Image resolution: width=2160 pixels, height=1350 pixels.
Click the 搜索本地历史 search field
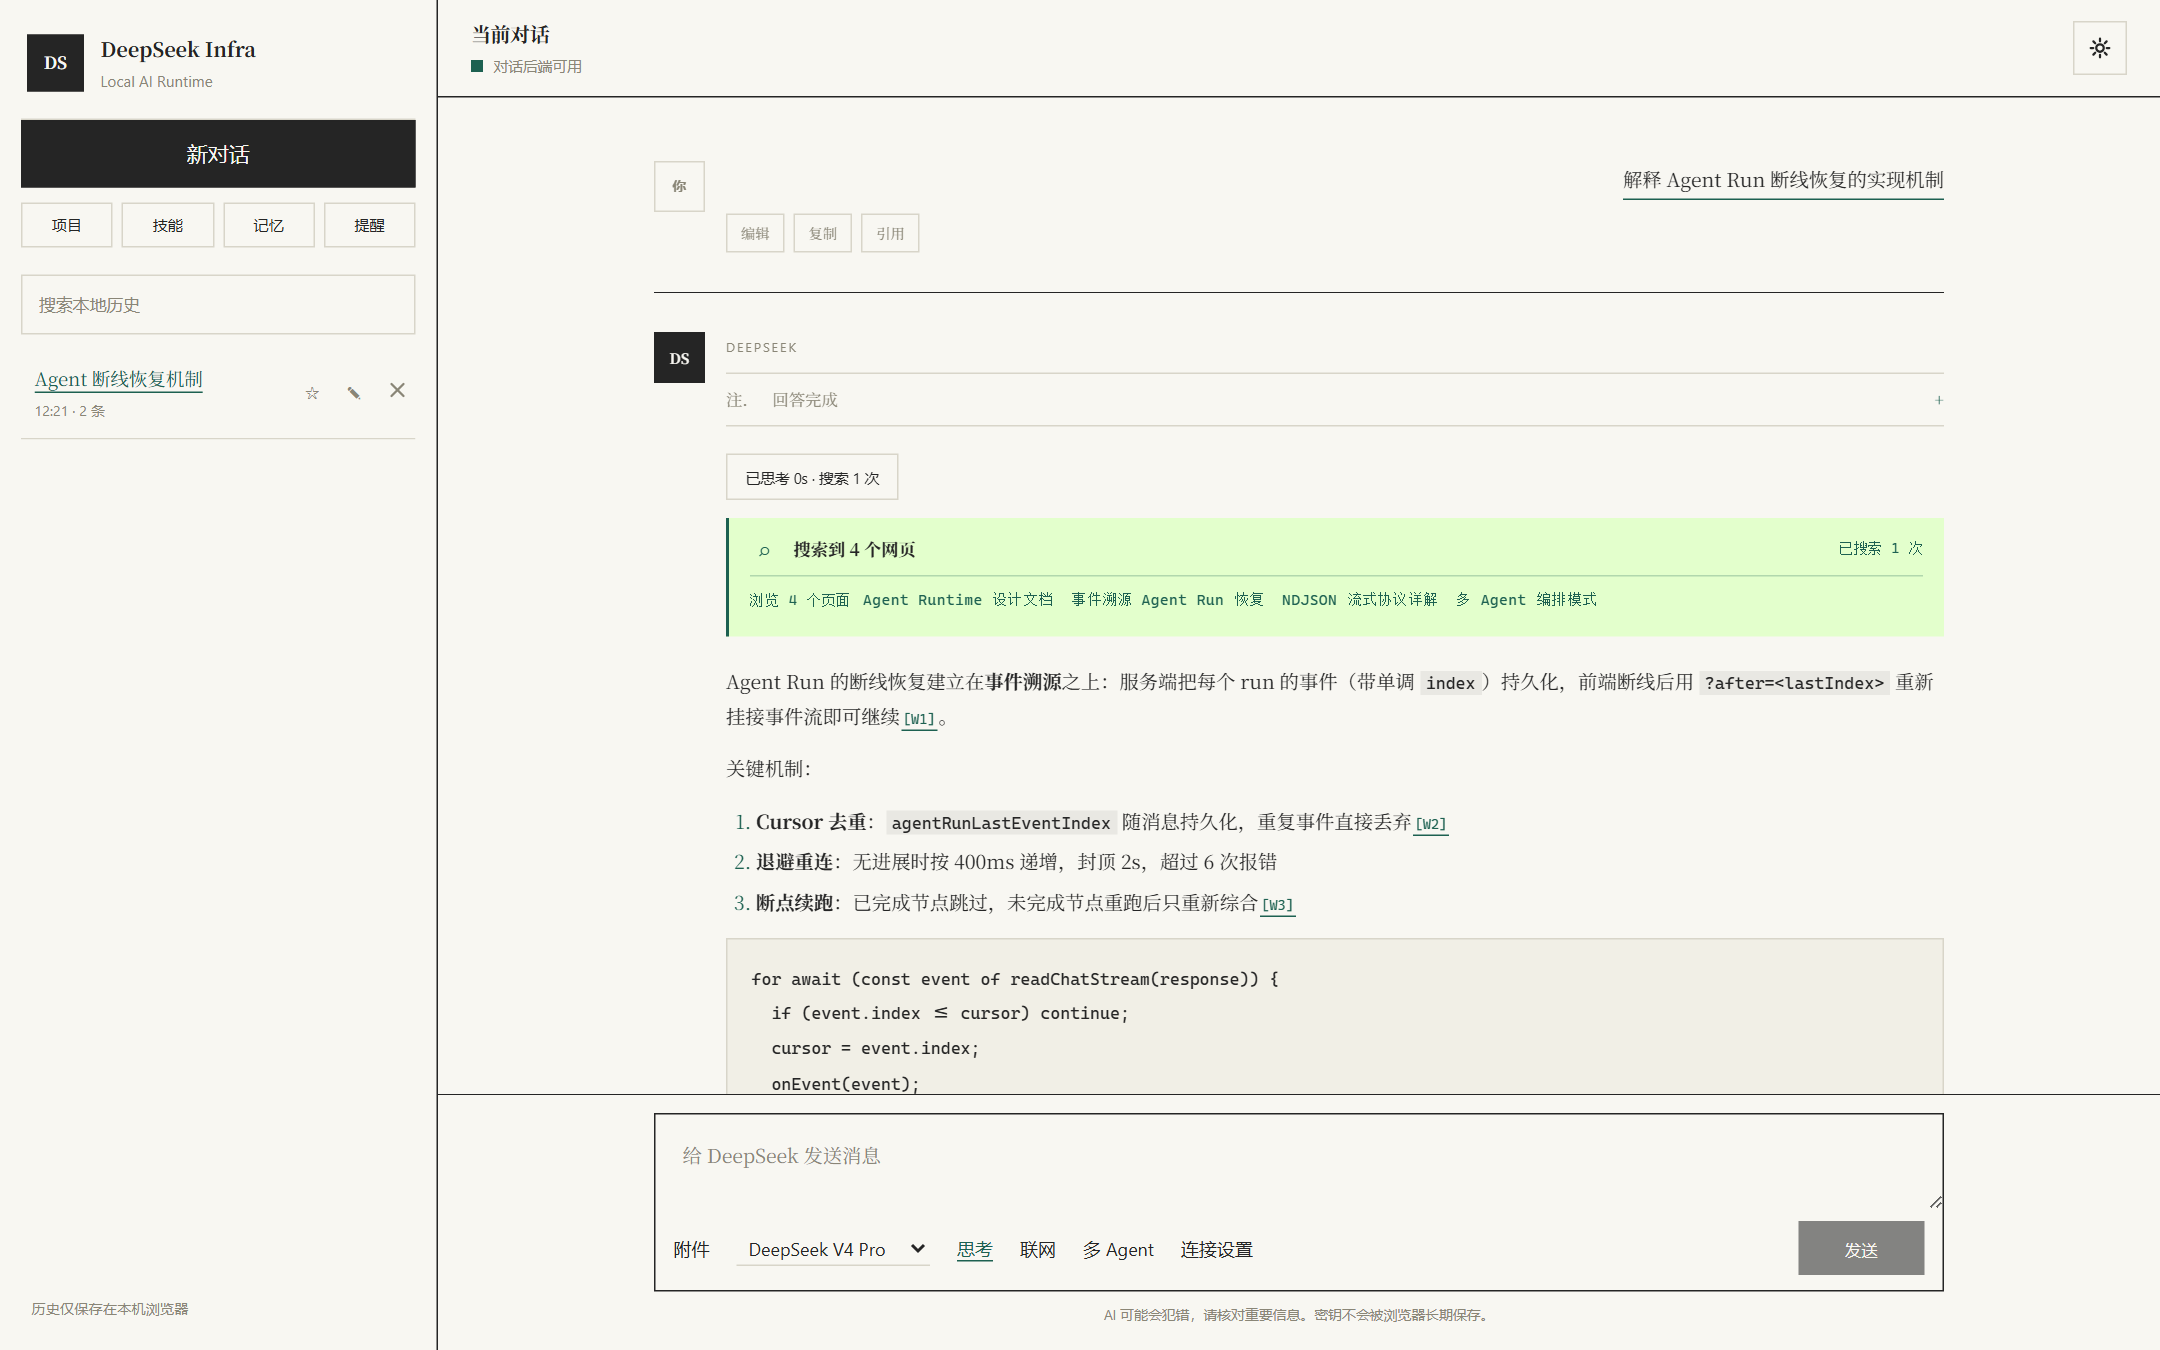pyautogui.click(x=218, y=305)
